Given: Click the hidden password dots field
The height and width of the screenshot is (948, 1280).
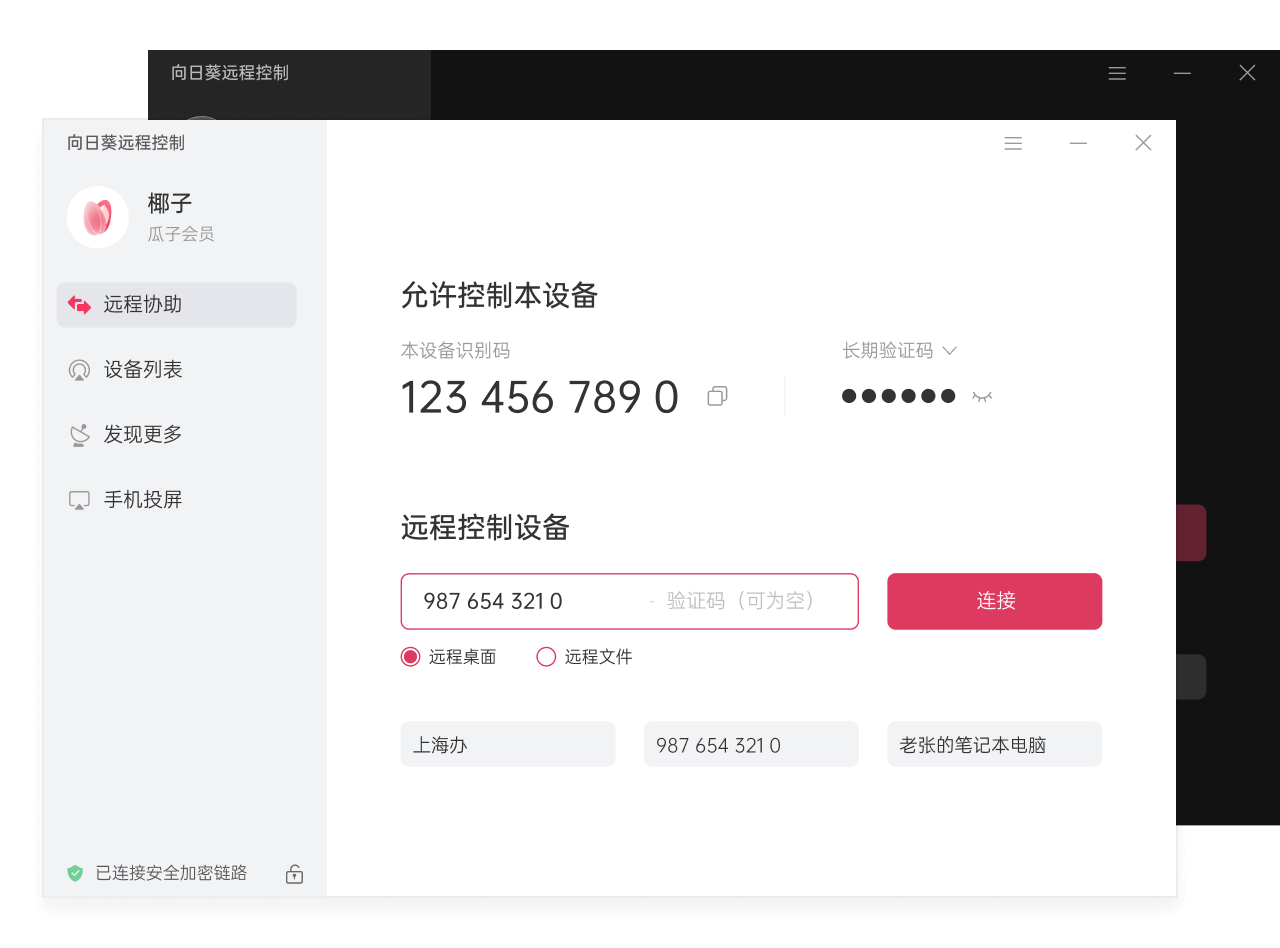Looking at the screenshot, I should [x=899, y=396].
